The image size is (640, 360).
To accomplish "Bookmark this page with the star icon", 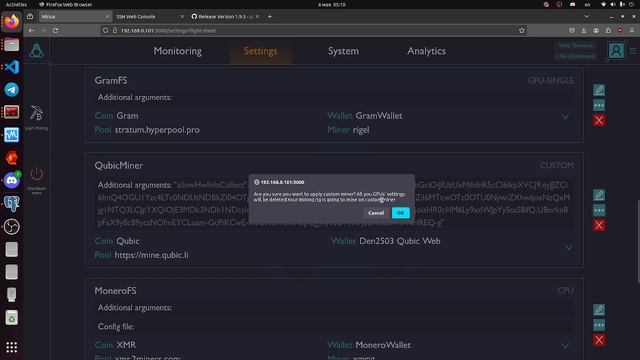I will (521, 31).
